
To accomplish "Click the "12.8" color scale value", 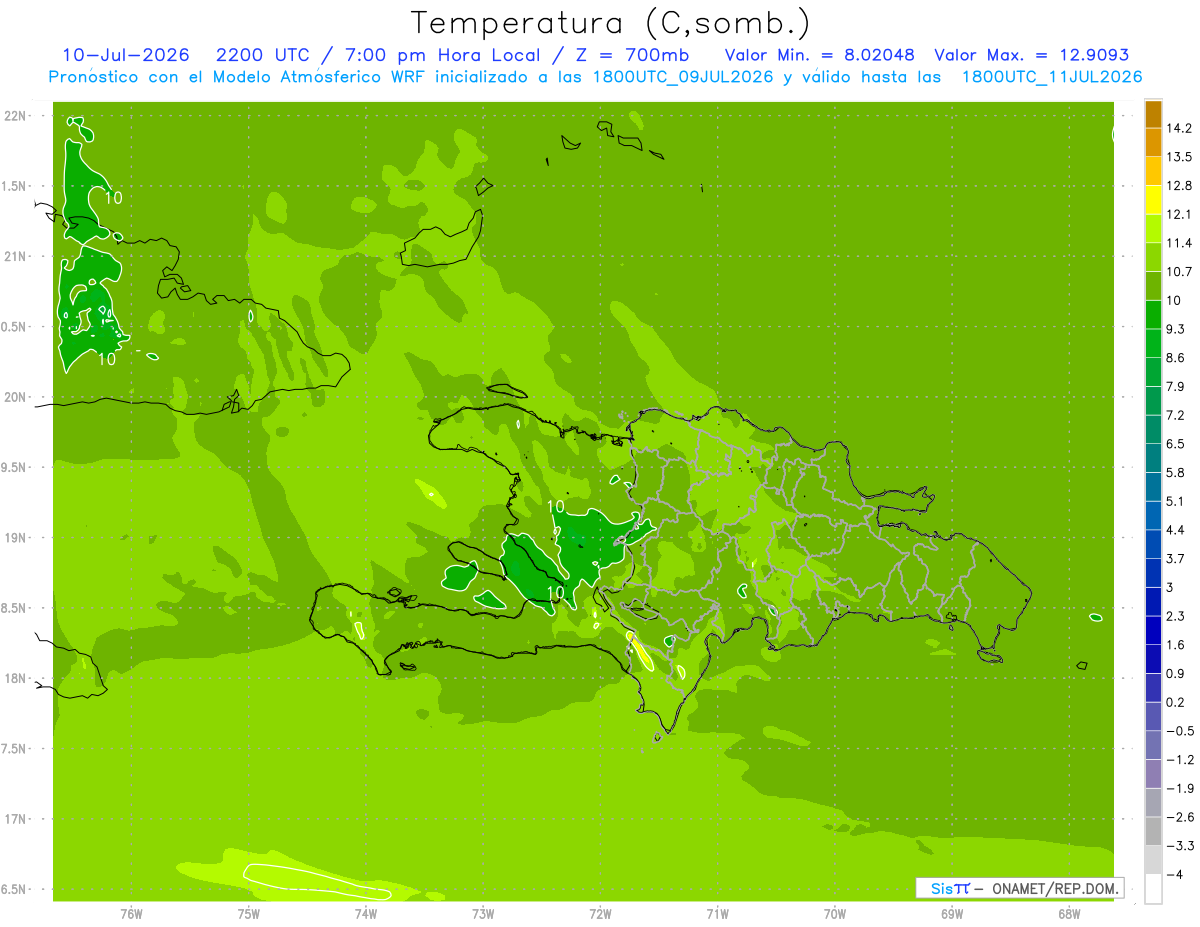I will [1180, 186].
